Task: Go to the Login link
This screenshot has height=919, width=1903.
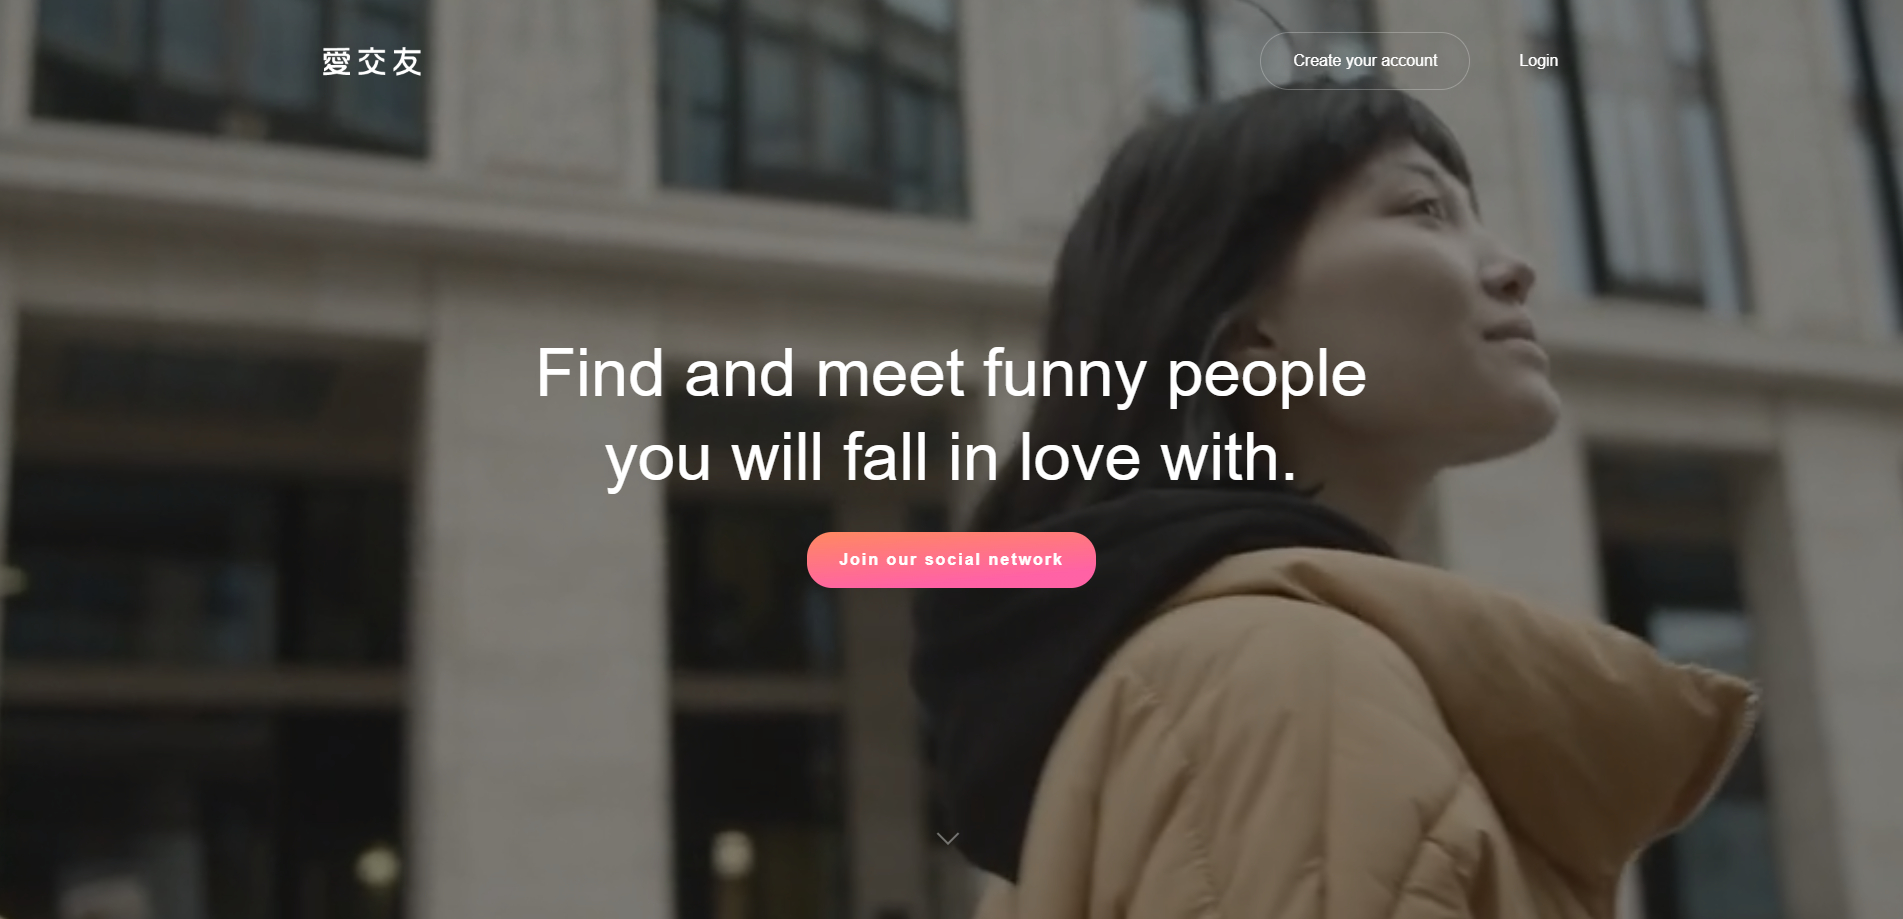Action: (1538, 61)
